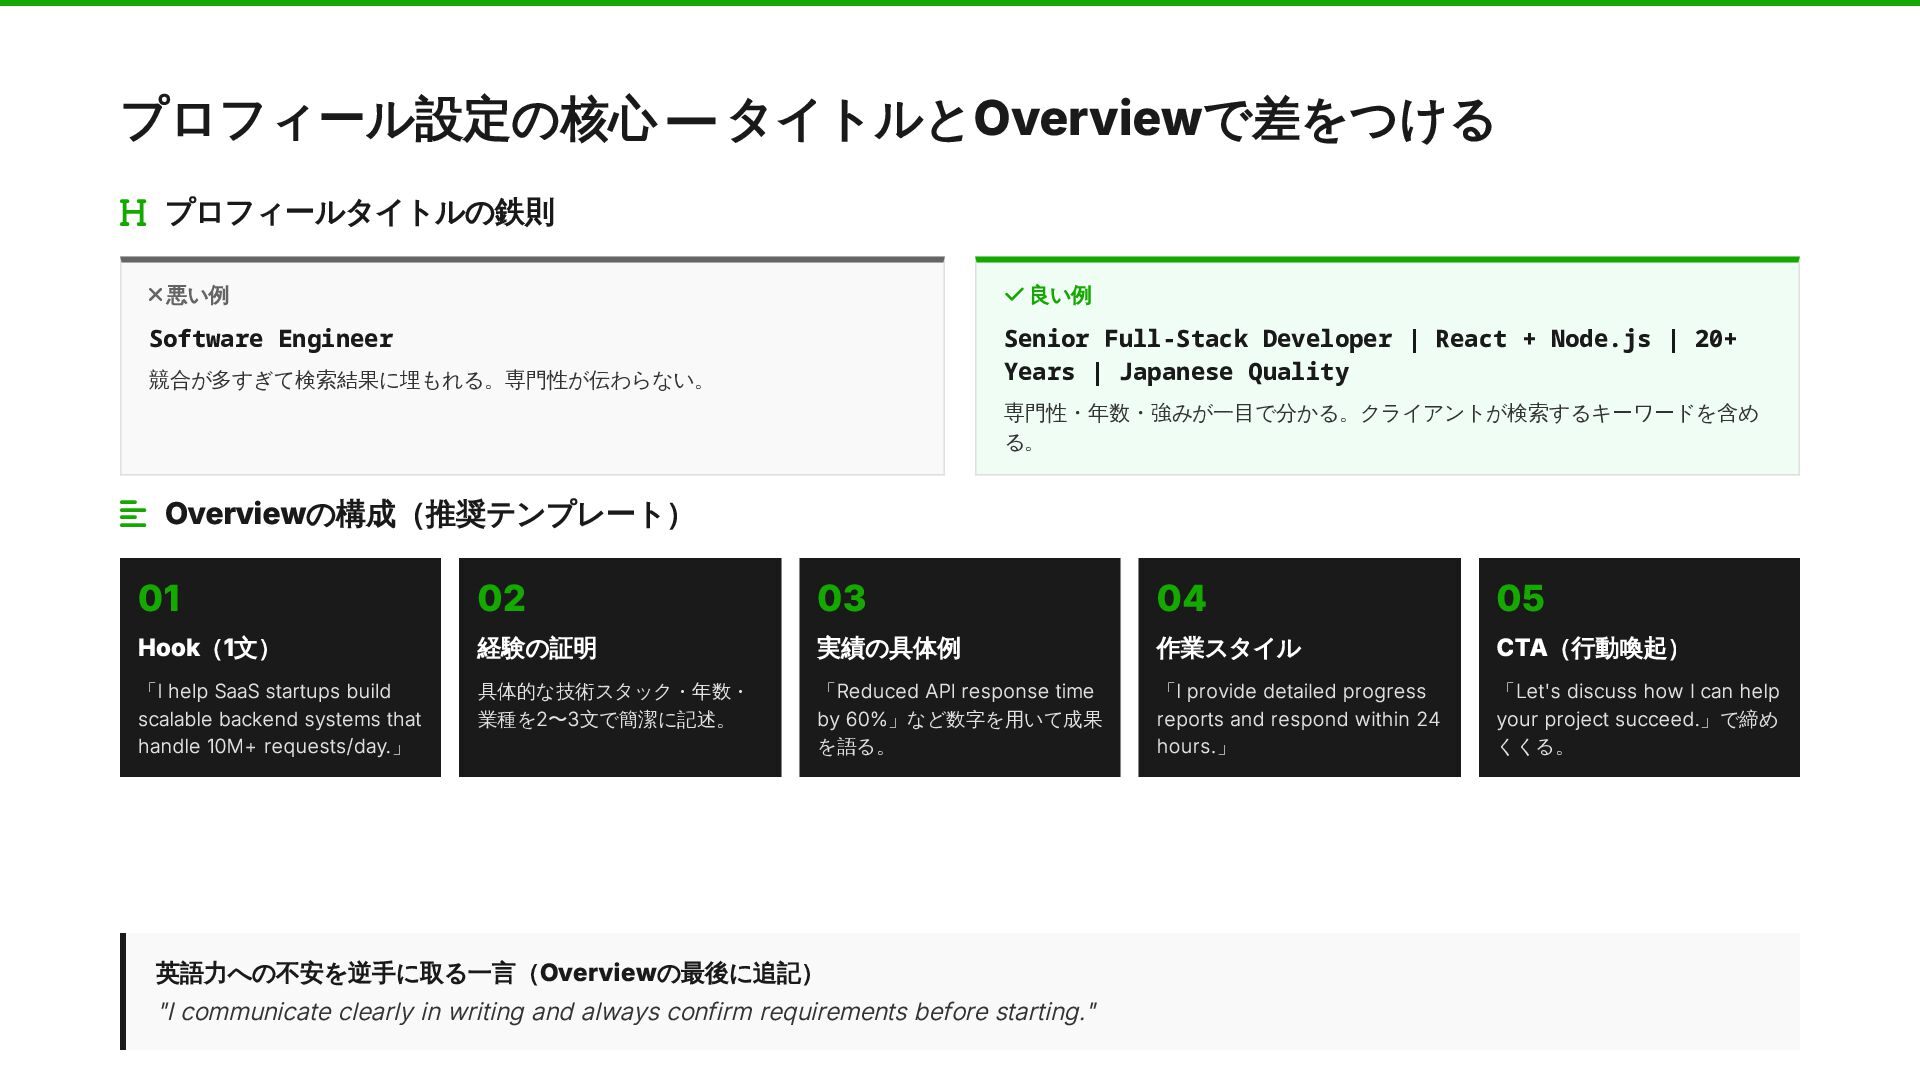Viewport: 1920px width, 1080px height.
Task: Click the green 05 number badge
Action: coord(1520,598)
